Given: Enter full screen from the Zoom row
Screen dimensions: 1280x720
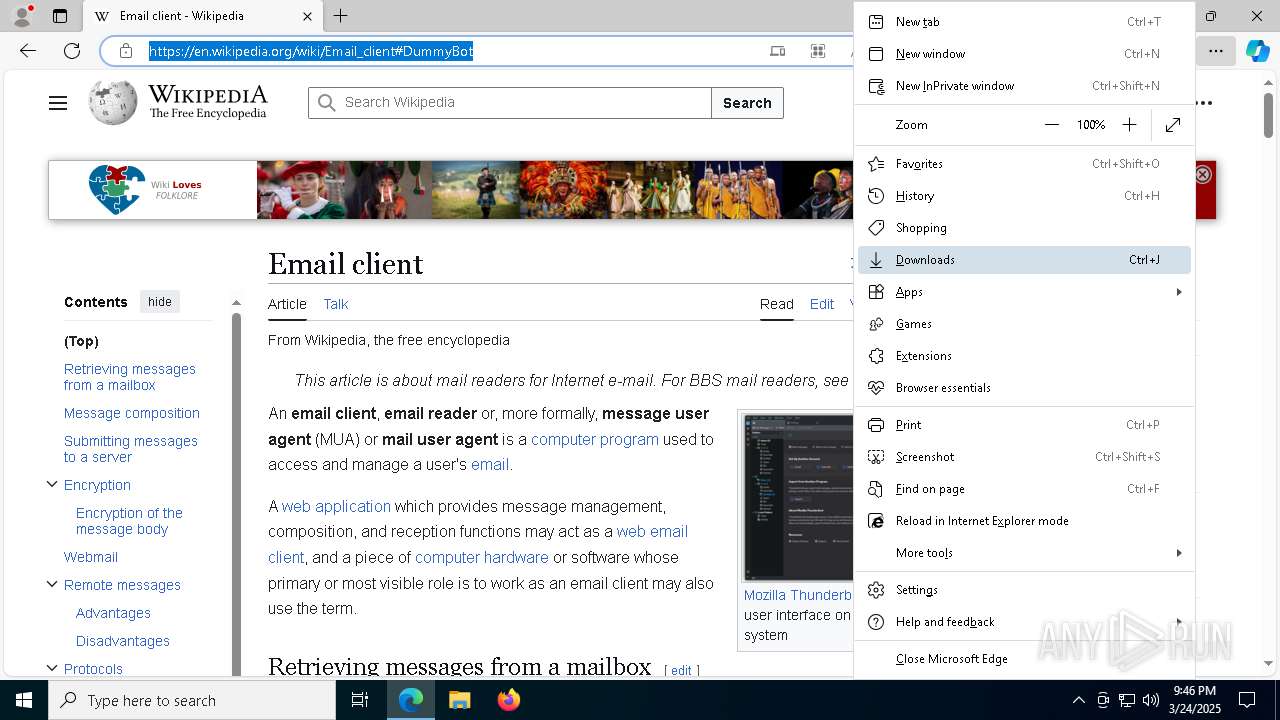Looking at the screenshot, I should coord(1173,125).
